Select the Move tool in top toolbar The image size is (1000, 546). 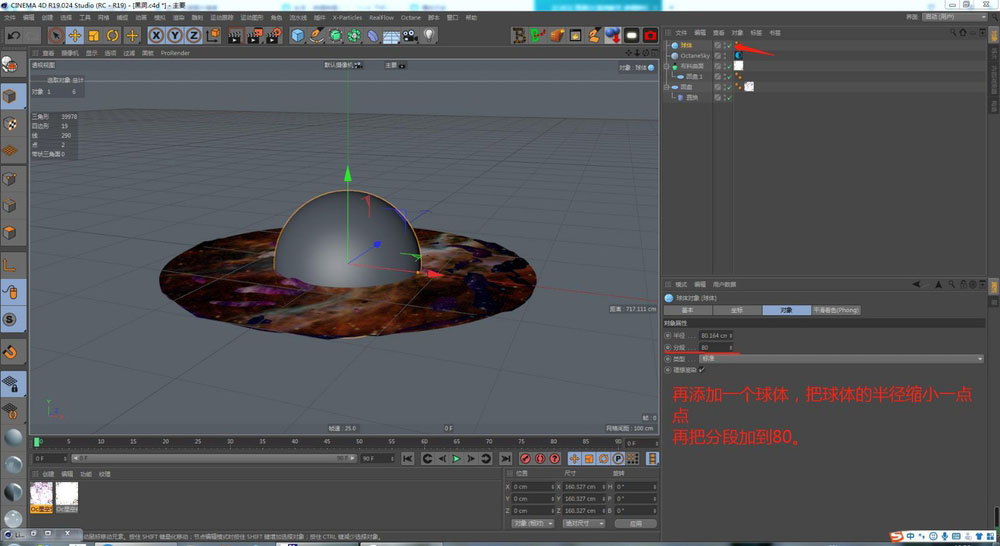[x=74, y=36]
